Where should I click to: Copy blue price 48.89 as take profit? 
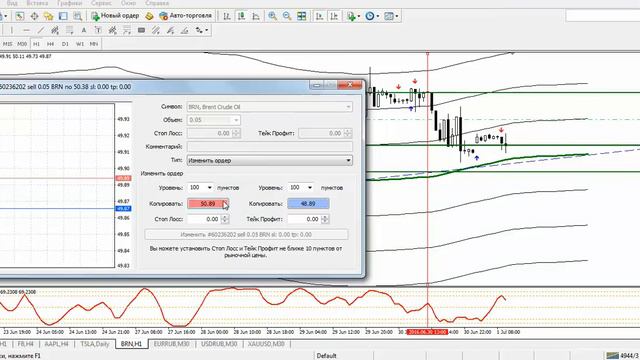(x=308, y=203)
